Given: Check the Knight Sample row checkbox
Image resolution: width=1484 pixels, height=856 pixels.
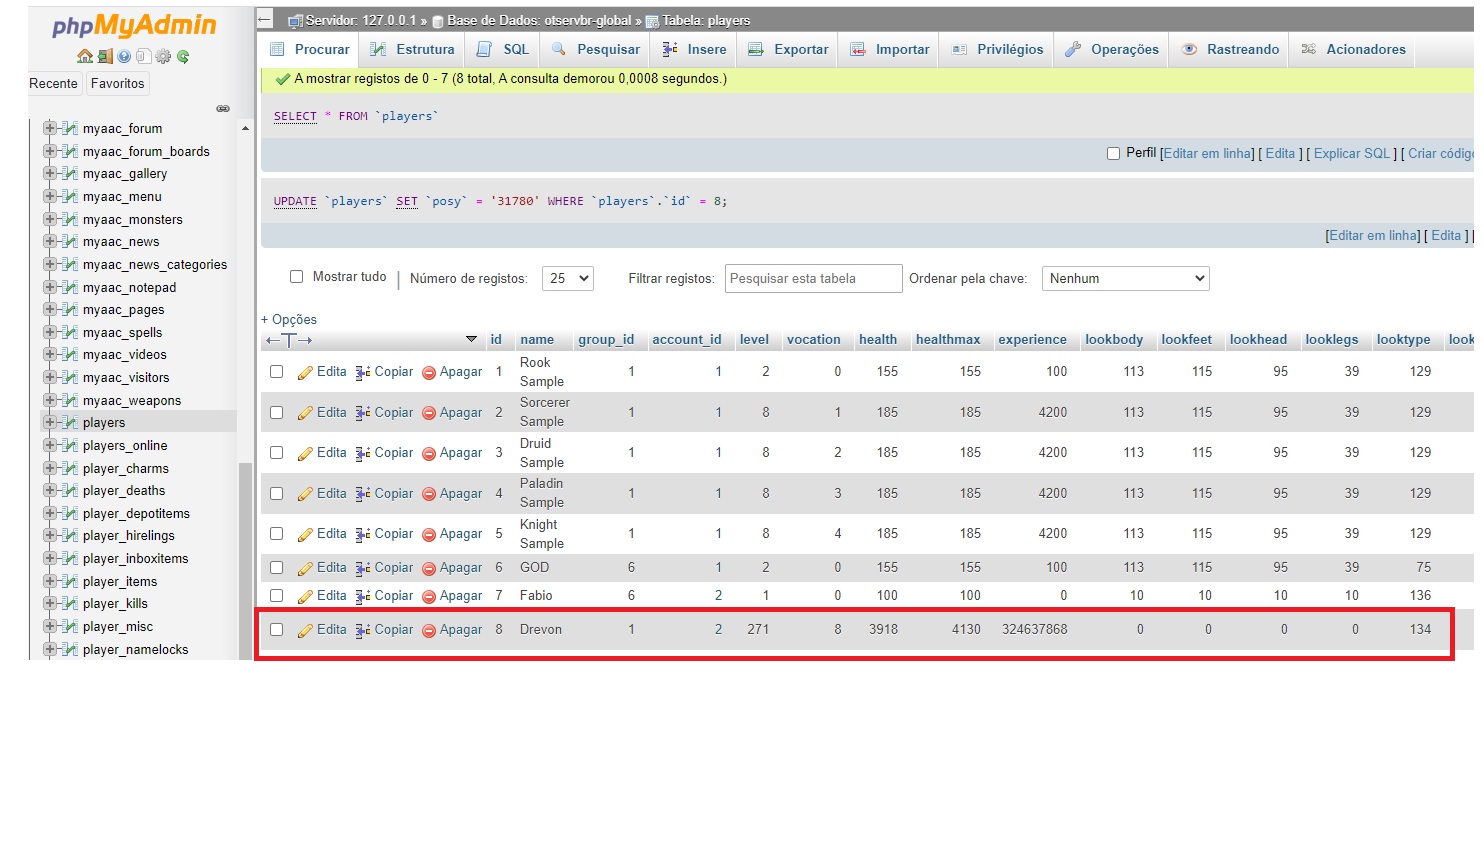Looking at the screenshot, I should (x=277, y=534).
